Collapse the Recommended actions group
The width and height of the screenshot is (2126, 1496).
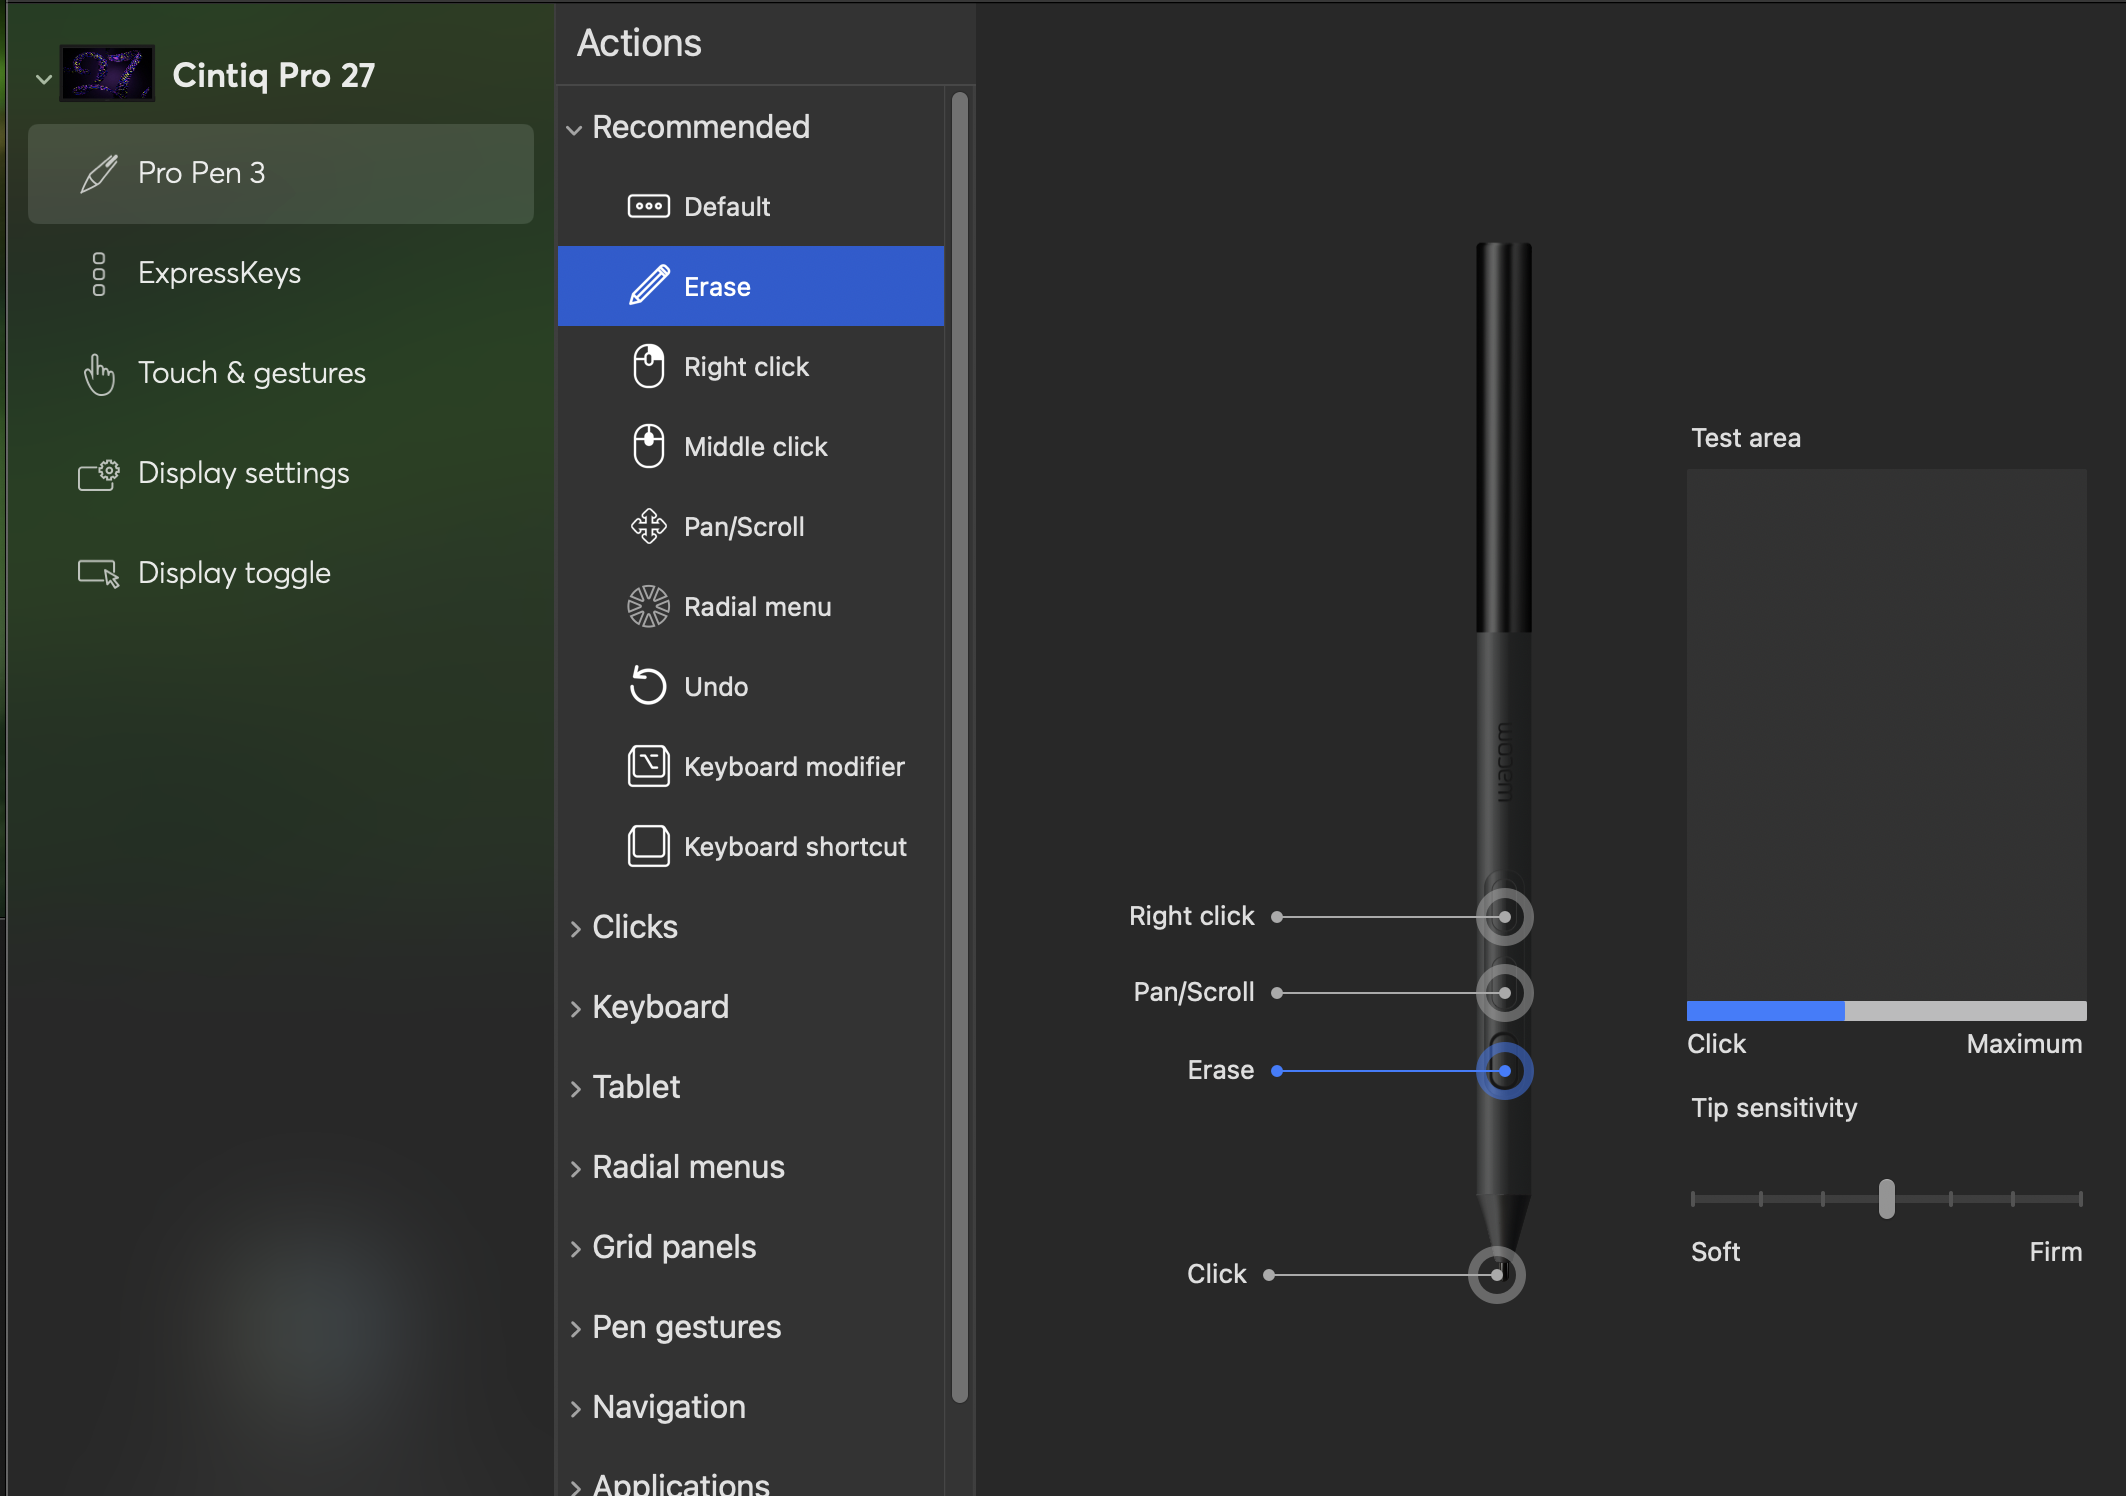574,129
